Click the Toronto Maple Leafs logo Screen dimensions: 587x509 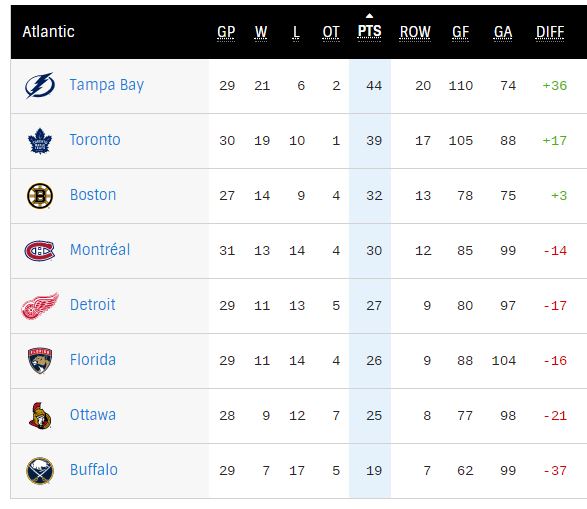coord(40,141)
